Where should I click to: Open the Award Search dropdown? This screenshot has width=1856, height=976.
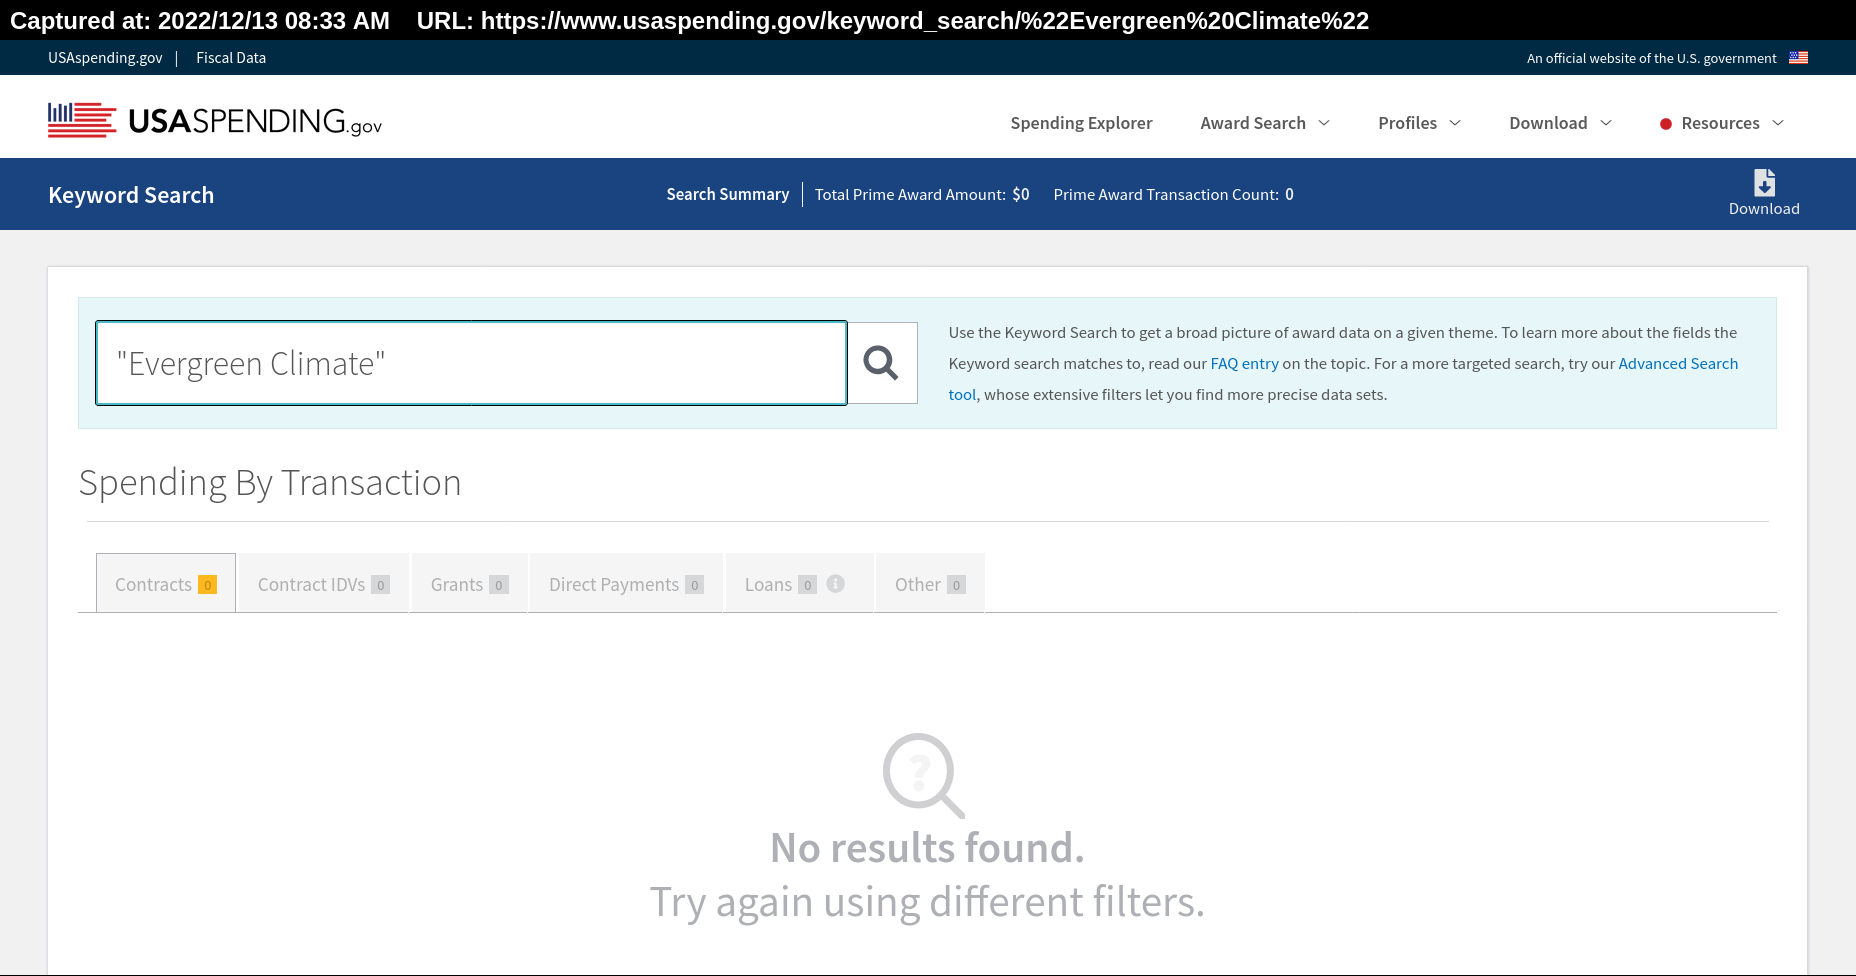click(1265, 123)
